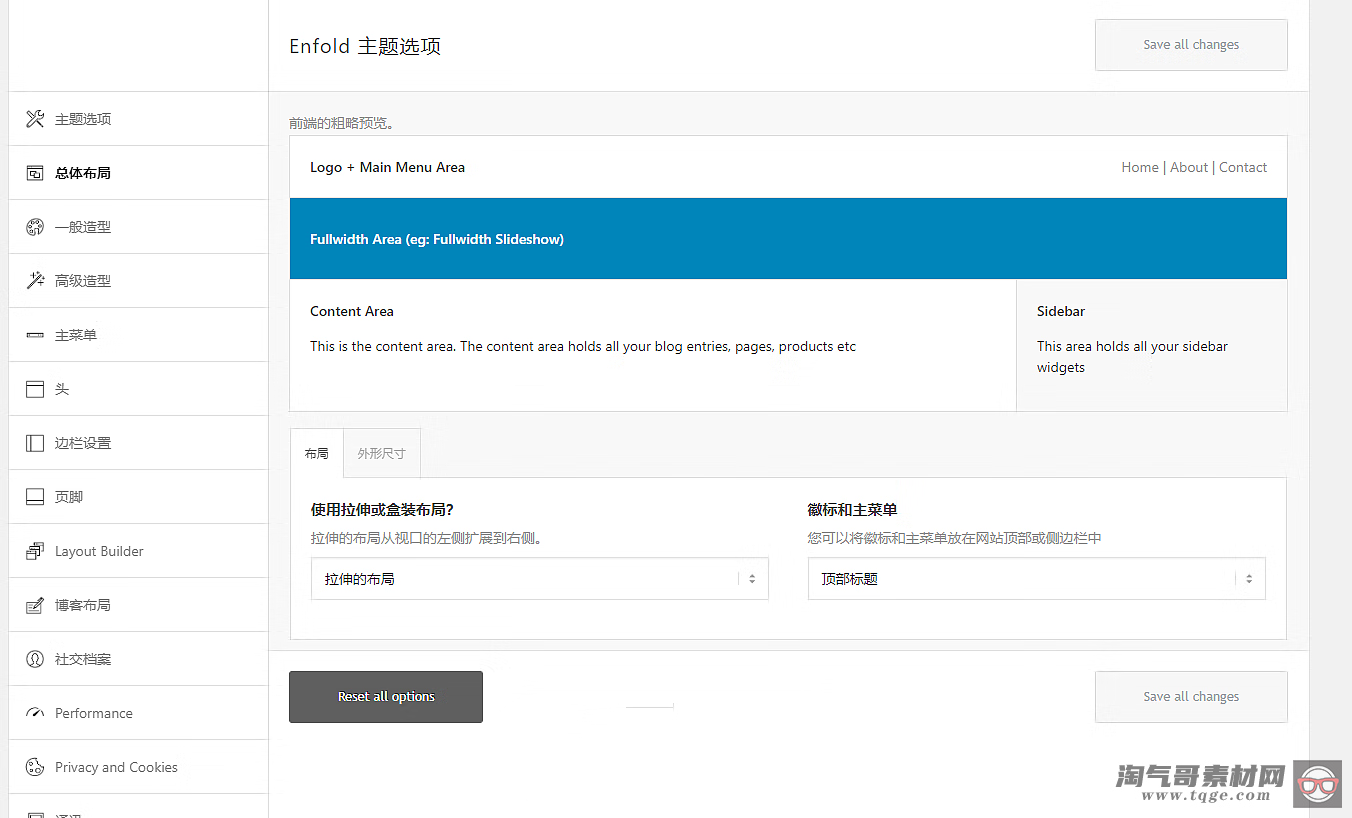Click the sidebar icon beside 边栏设置
This screenshot has width=1352, height=818.
(35, 443)
